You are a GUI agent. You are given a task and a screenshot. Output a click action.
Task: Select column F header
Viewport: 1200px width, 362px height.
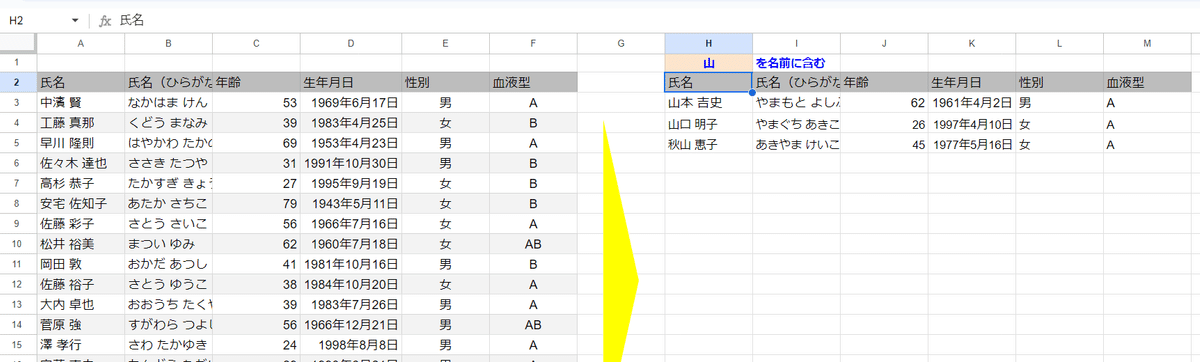point(533,43)
